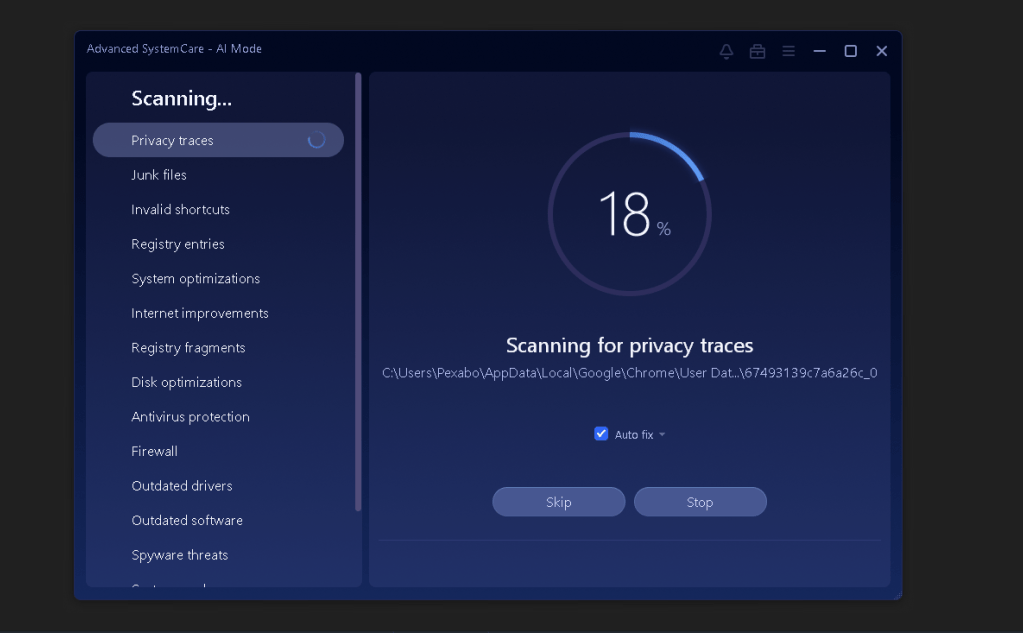
Task: Click the Advanced SystemCare - AI Mode title
Action: point(174,49)
